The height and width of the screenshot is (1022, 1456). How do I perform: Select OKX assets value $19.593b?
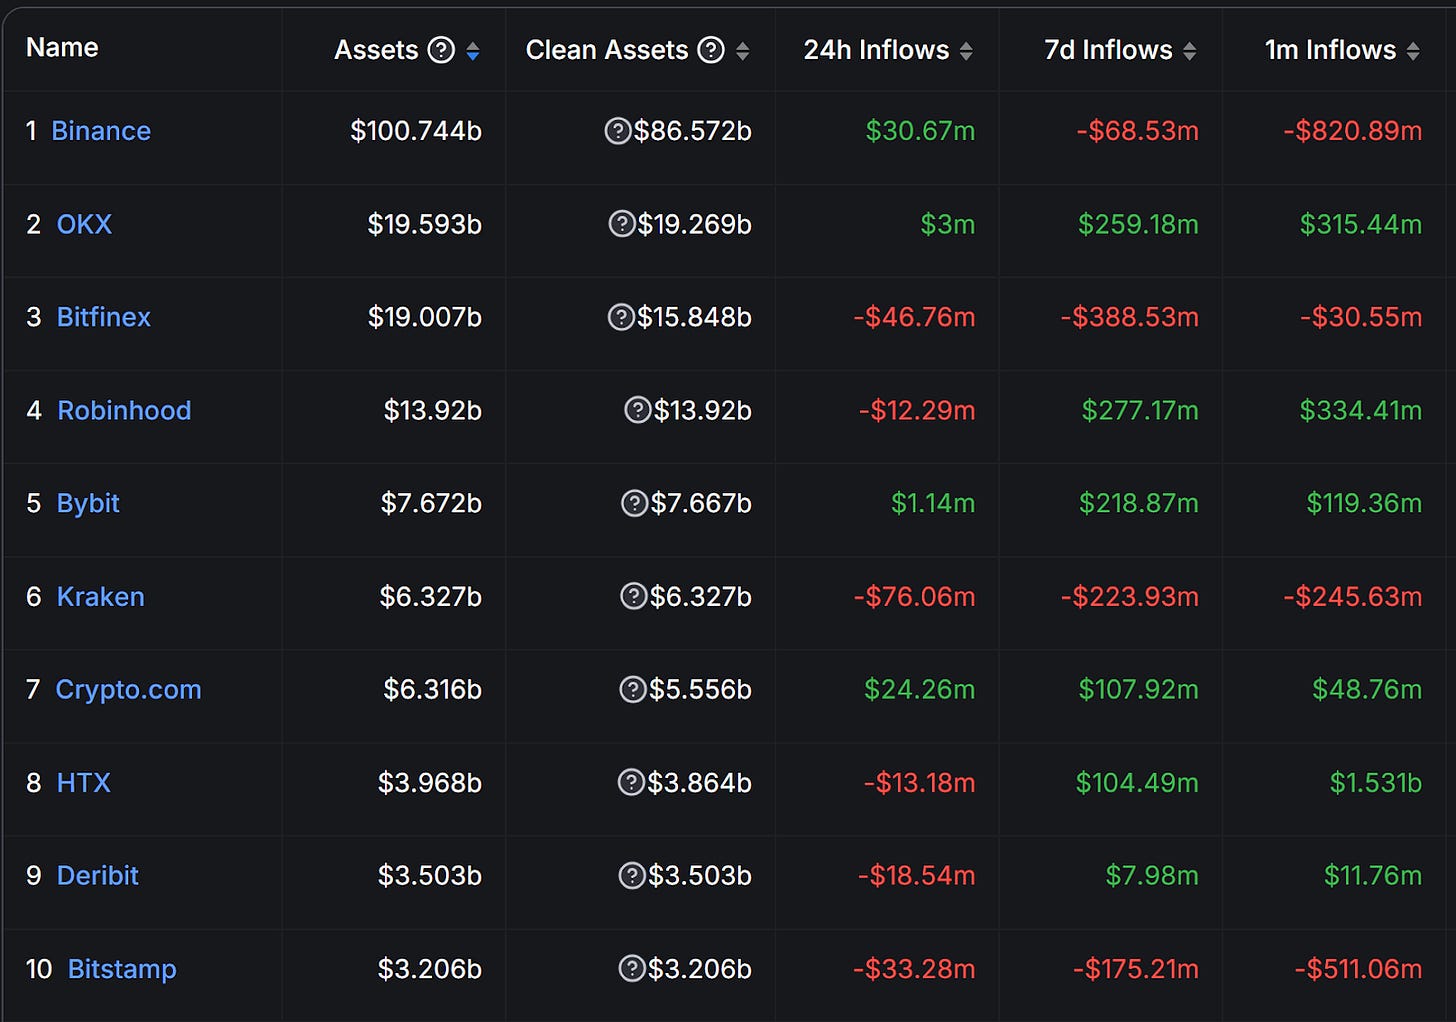coord(424,224)
